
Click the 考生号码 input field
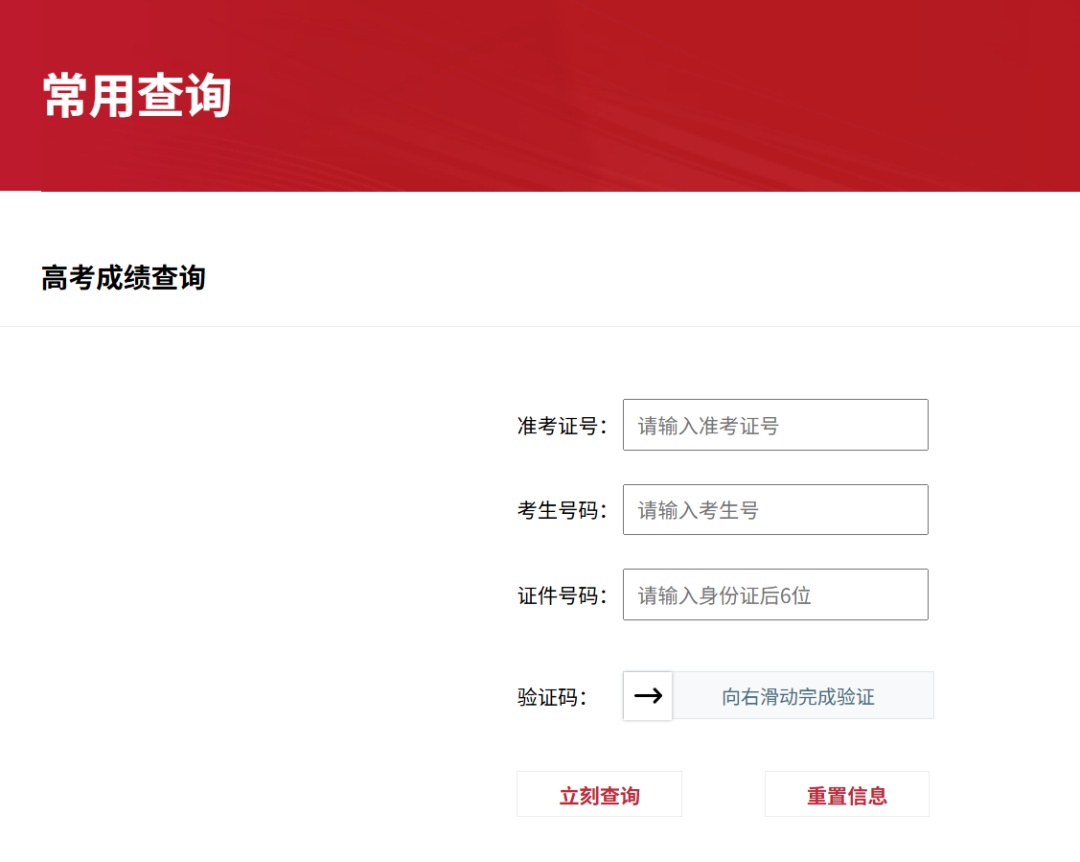pyautogui.click(x=776, y=509)
